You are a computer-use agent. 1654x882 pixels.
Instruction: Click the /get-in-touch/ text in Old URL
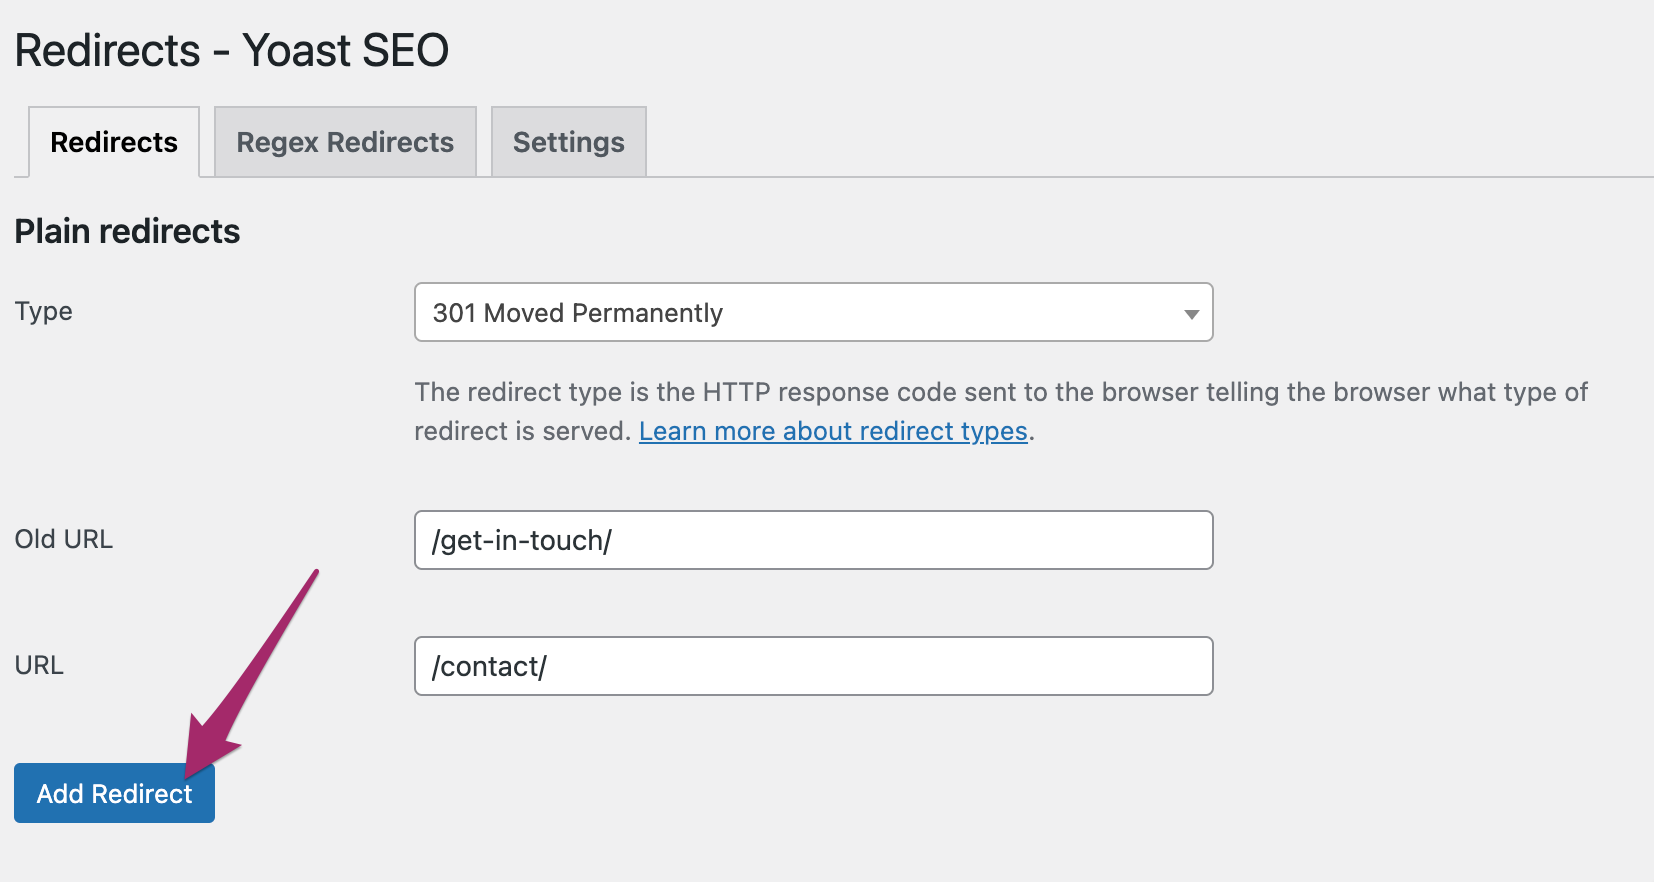pyautogui.click(x=522, y=541)
